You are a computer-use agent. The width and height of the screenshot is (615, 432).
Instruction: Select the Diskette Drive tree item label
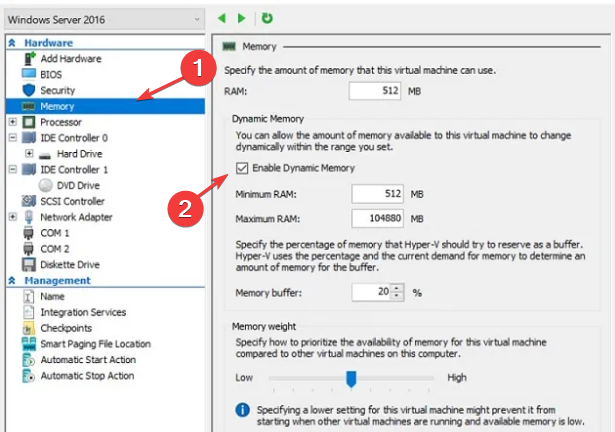click(70, 265)
